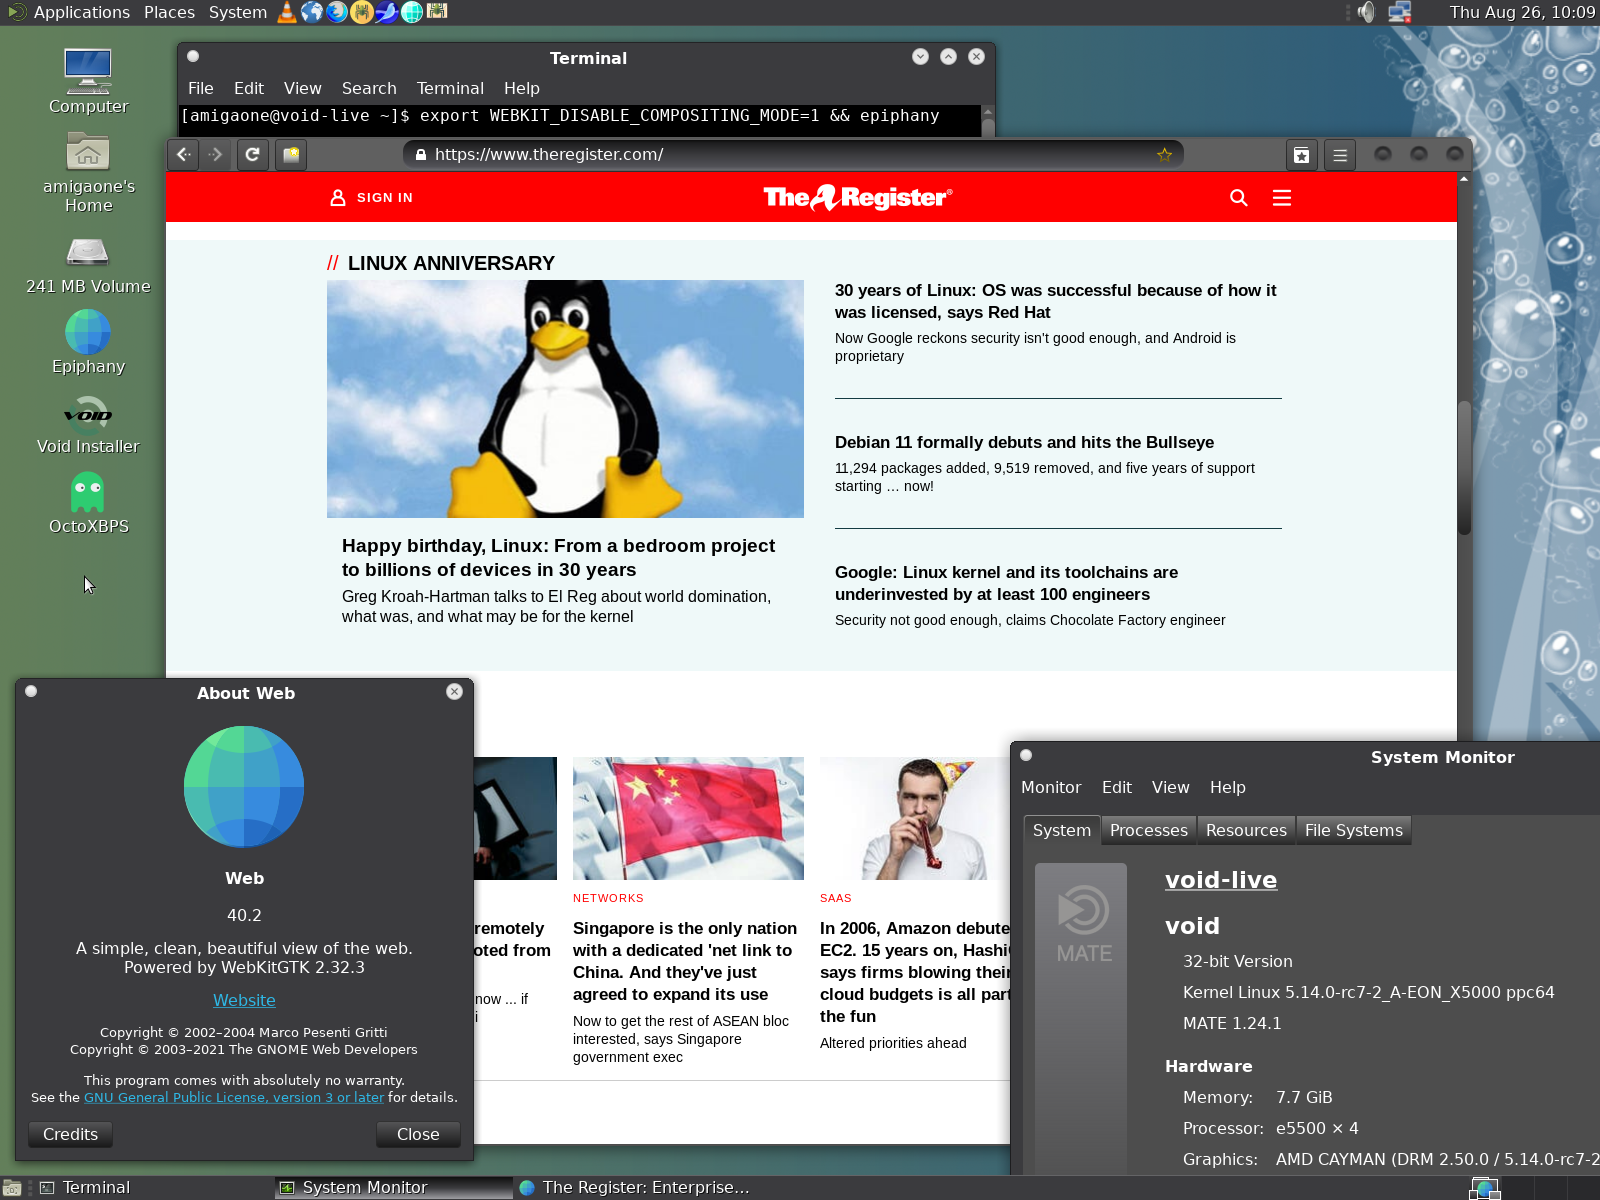Open the network status tray icon
1600x1200 pixels.
tap(1400, 12)
